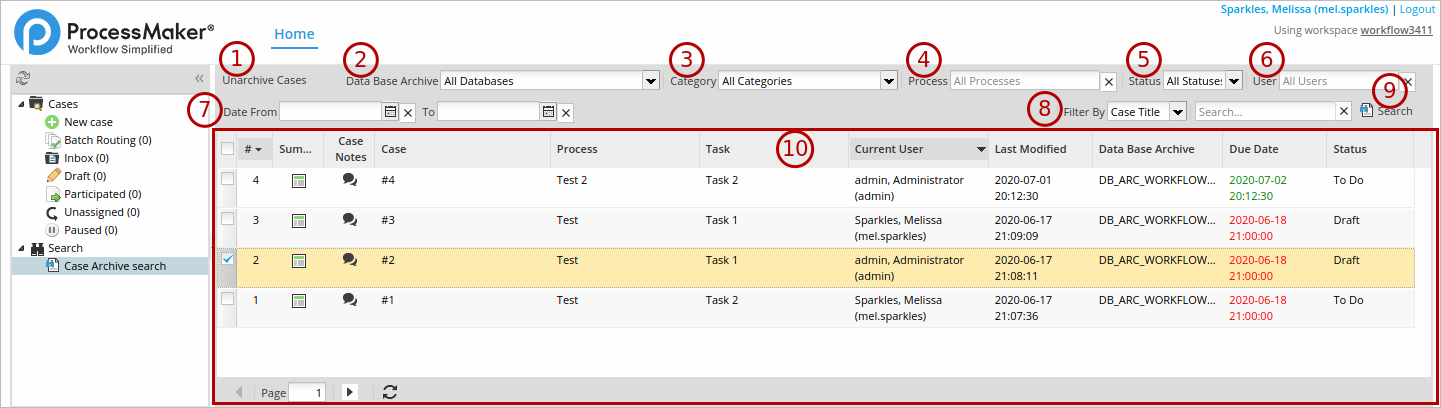Open case notes for case #3
The image size is (1441, 408).
349,219
